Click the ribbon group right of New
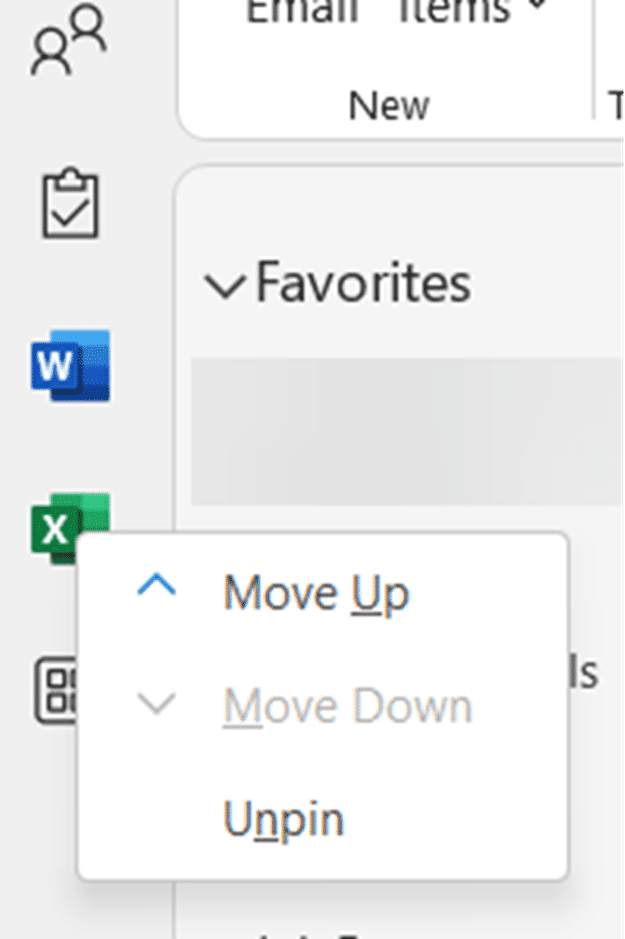This screenshot has height=939, width=625. 613,104
